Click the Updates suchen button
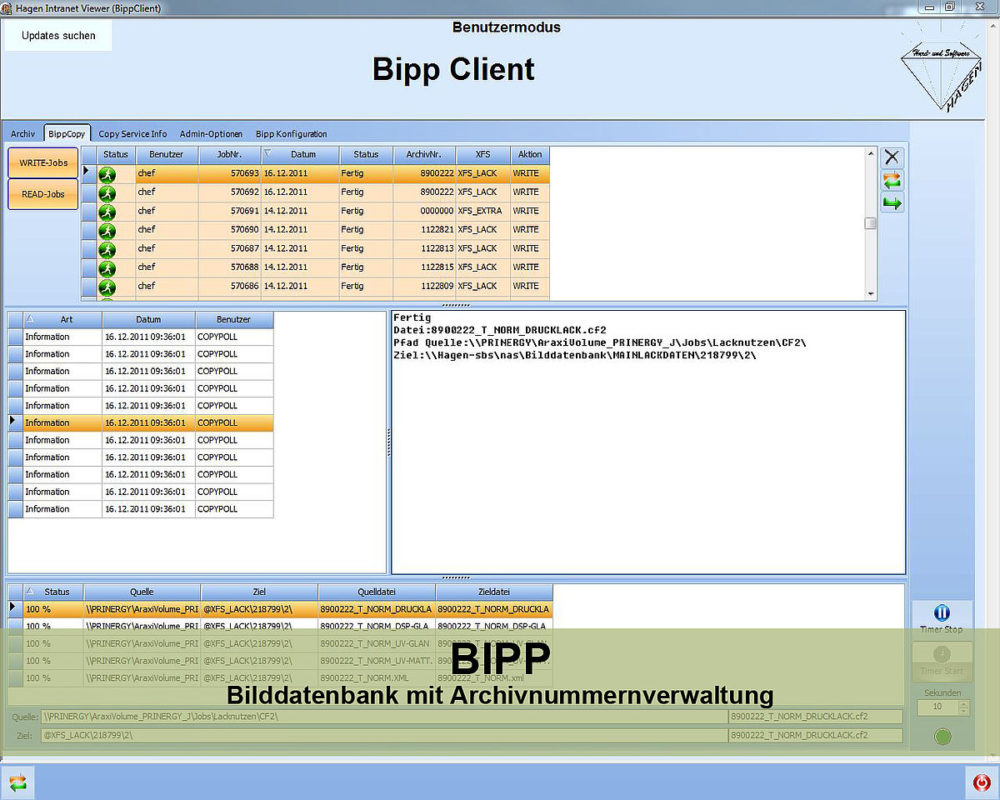Viewport: 1000px width, 800px height. tap(59, 36)
